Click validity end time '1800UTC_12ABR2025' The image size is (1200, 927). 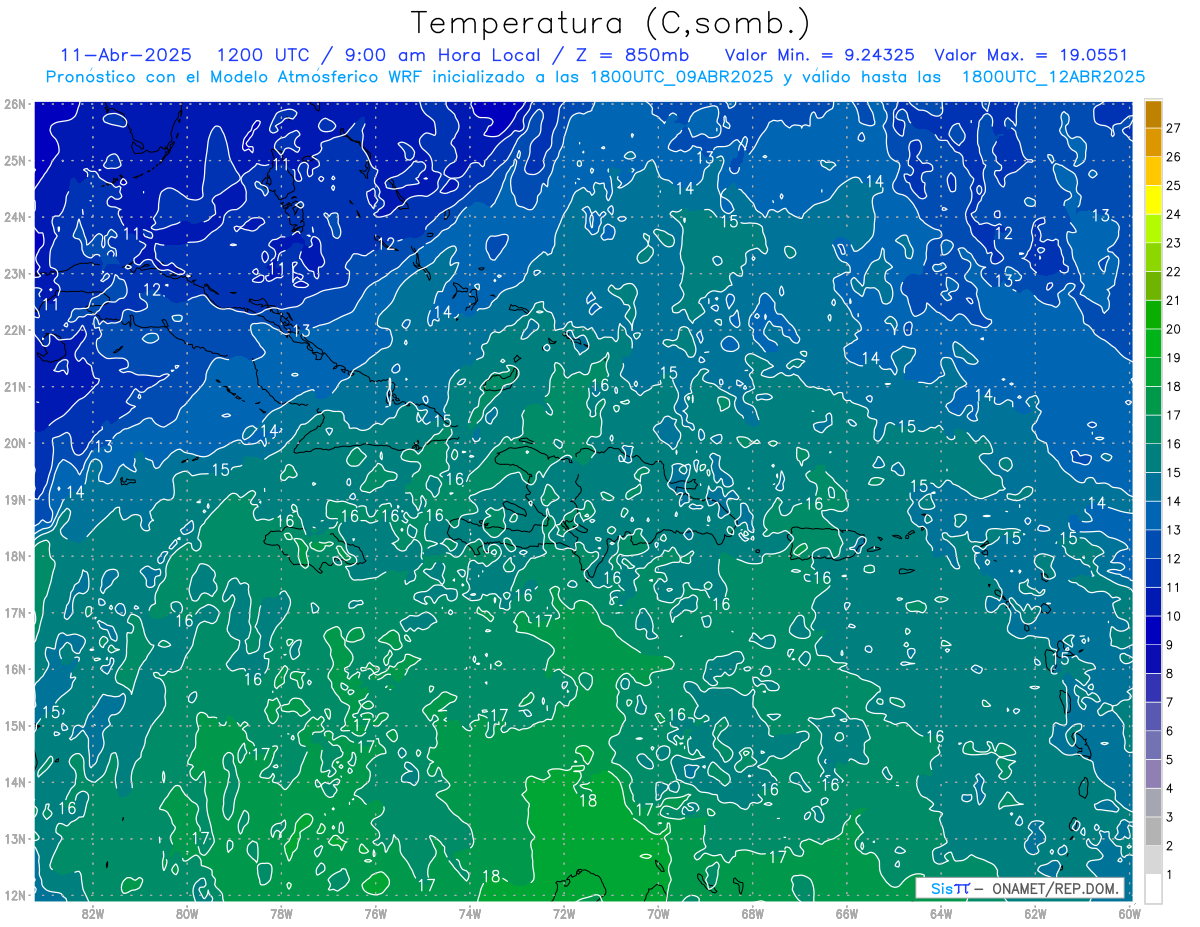point(1052,76)
